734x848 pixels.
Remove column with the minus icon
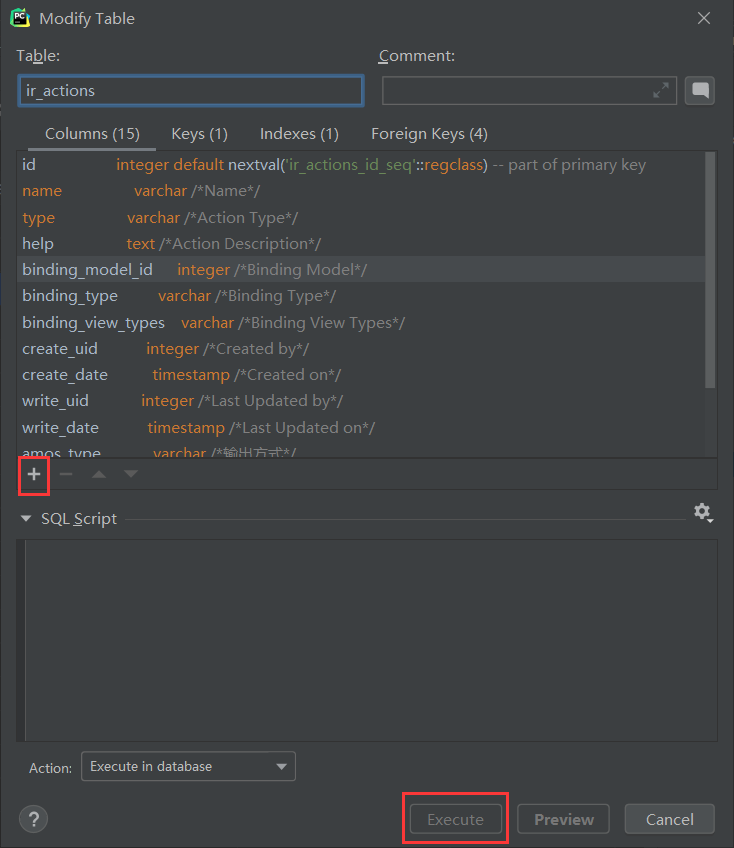point(66,474)
